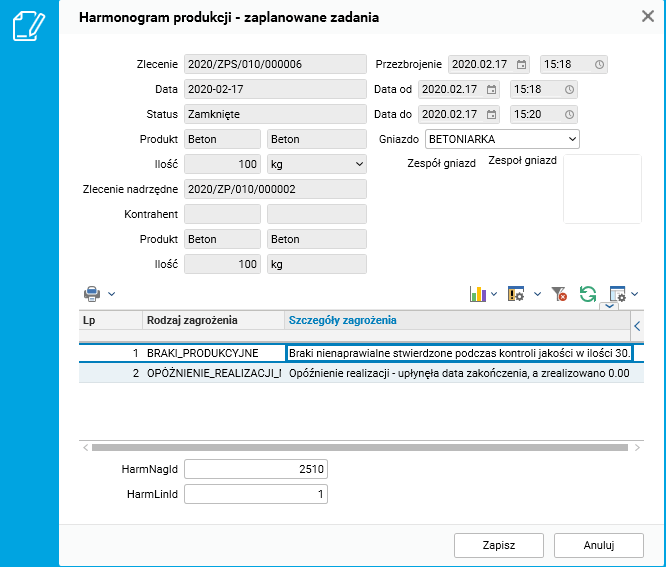Image resolution: width=666 pixels, height=567 pixels.
Task: Click the Zespół gniazd list box
Action: click(602, 189)
